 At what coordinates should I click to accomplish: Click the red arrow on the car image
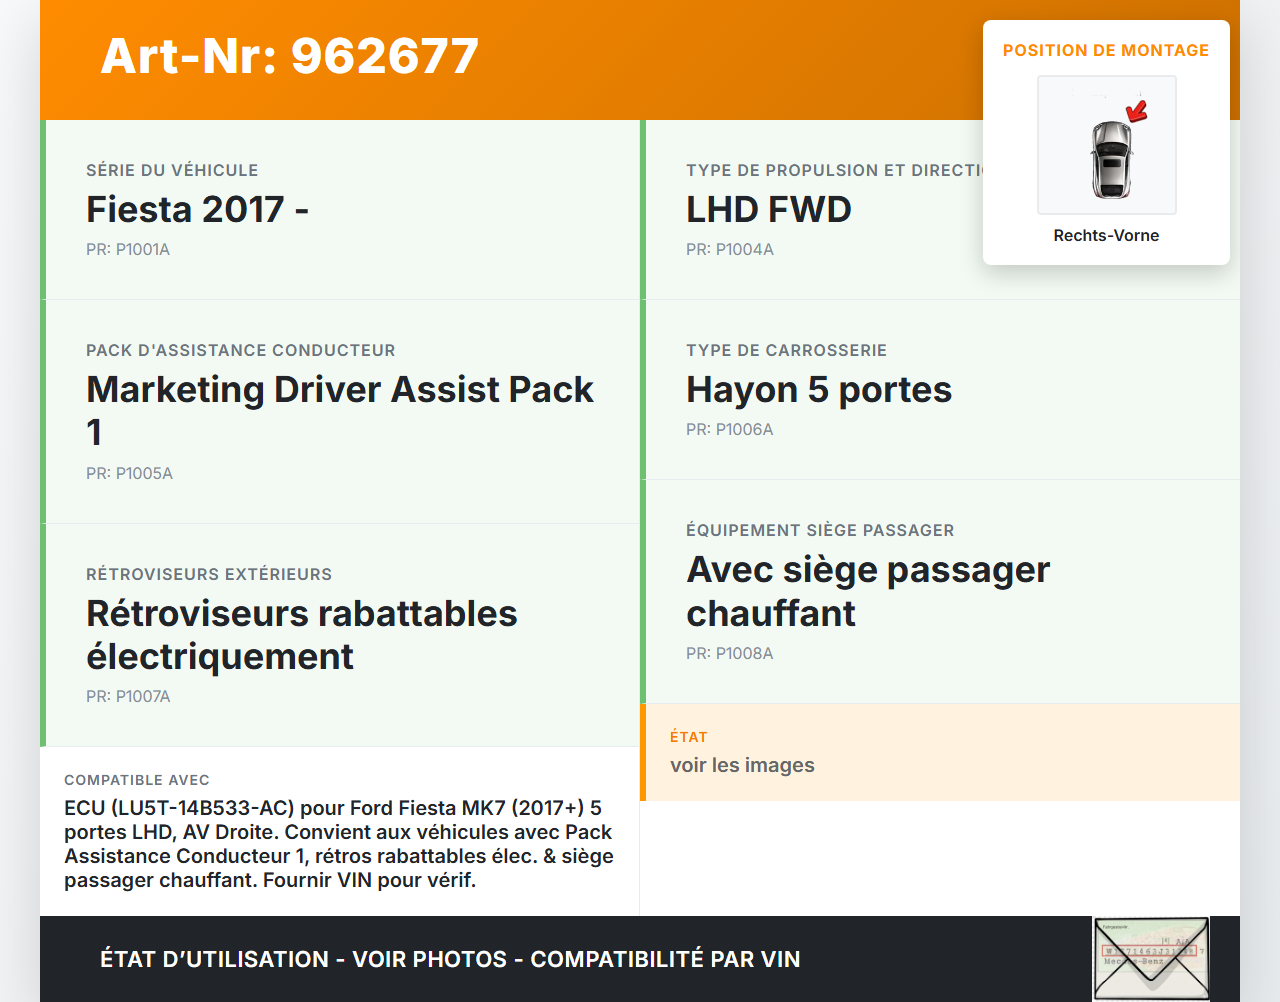1136,110
